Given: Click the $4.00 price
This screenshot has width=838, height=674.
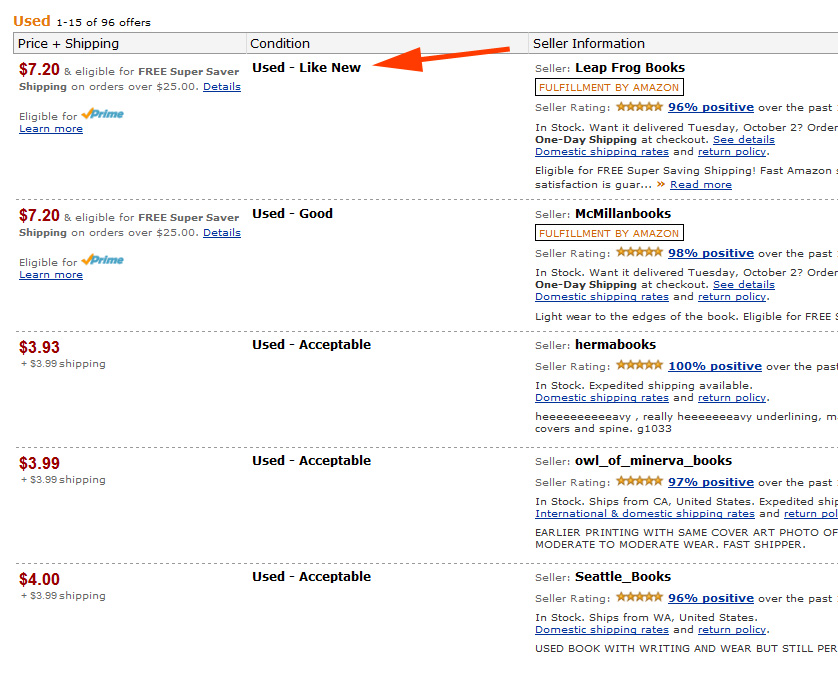Looking at the screenshot, I should click(40, 579).
